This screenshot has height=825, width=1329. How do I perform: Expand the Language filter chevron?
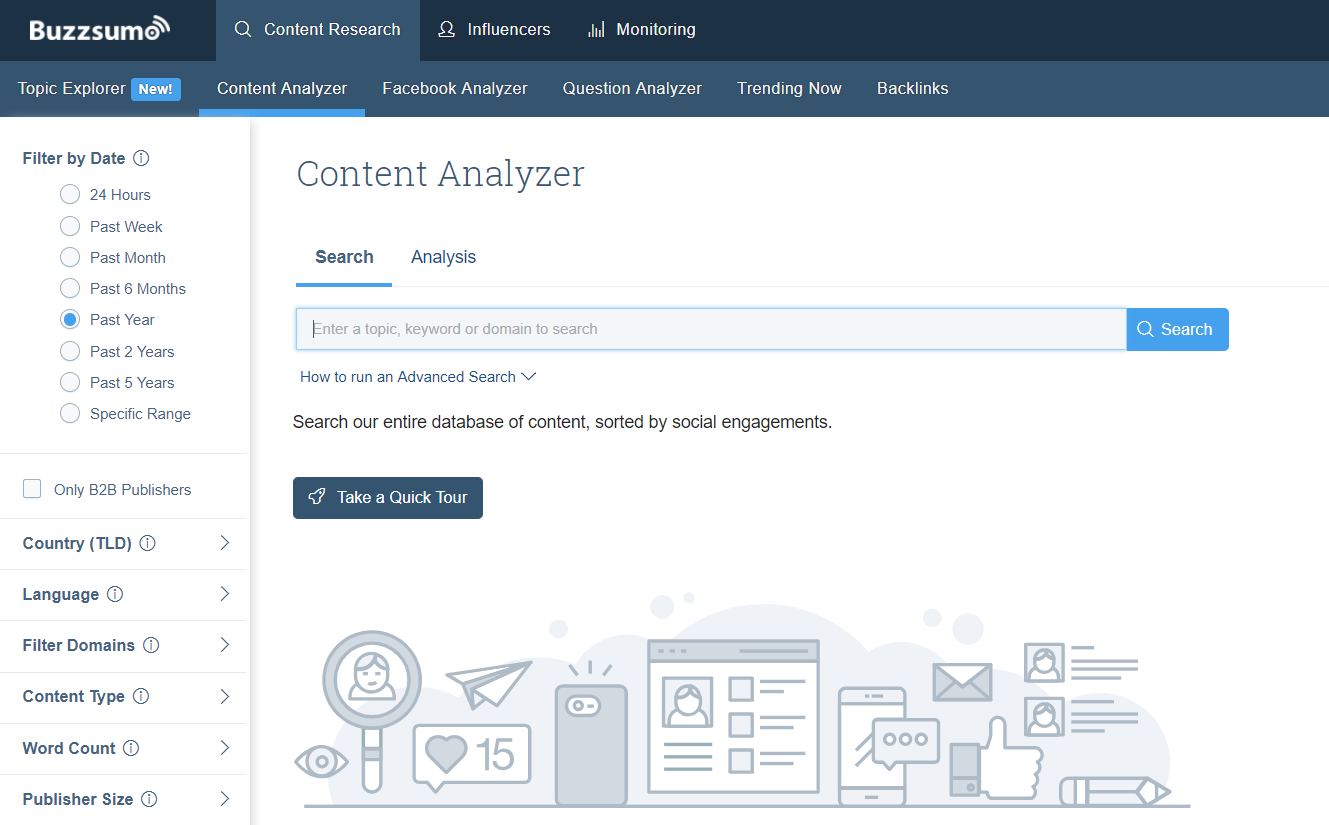(x=225, y=594)
